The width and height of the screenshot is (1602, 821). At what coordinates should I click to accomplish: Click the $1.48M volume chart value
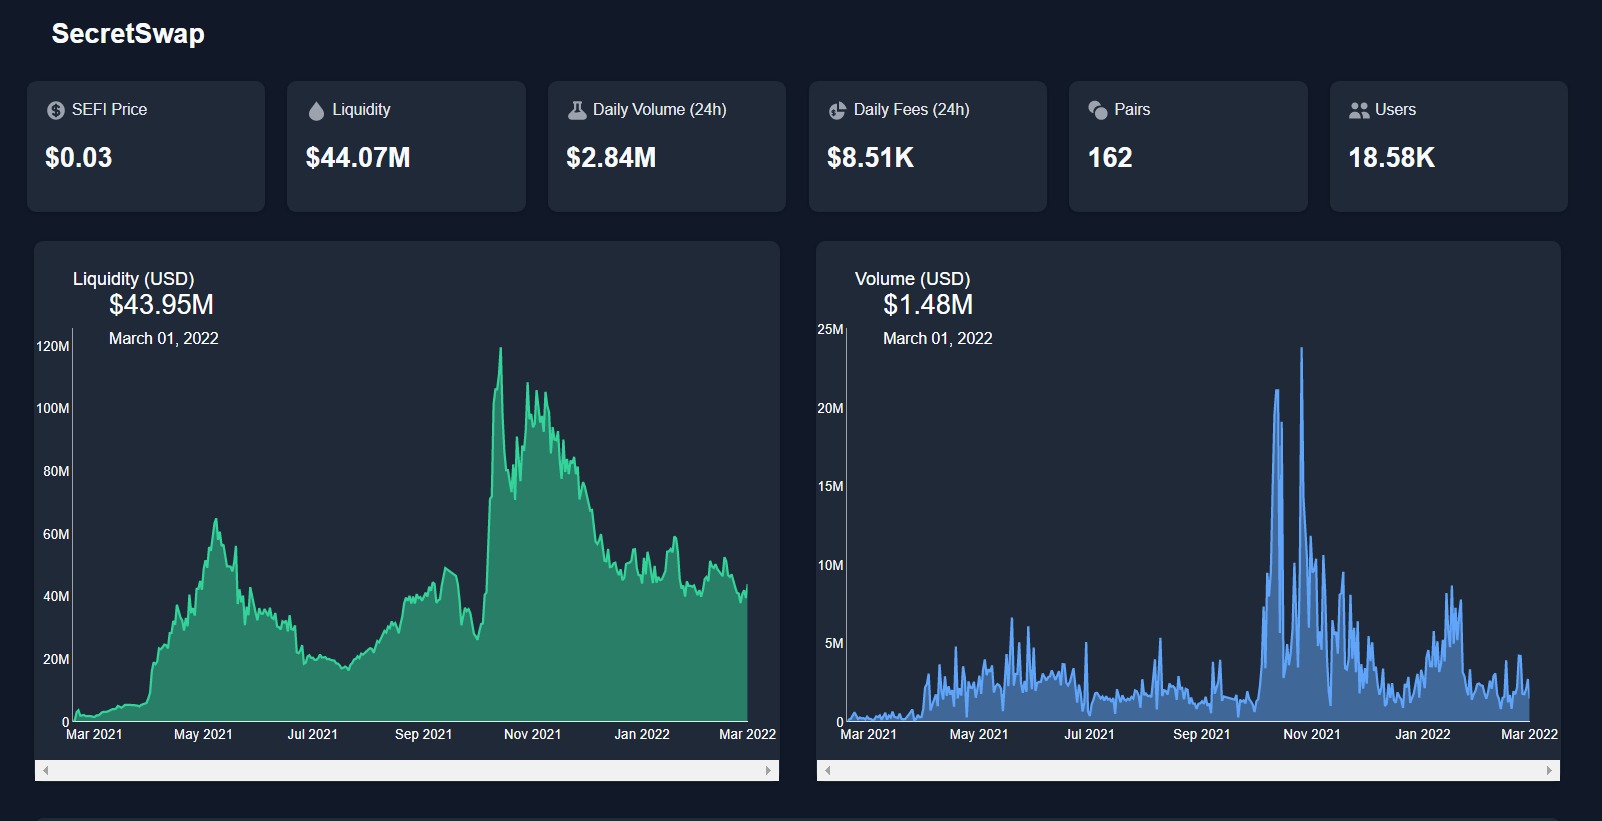(928, 305)
